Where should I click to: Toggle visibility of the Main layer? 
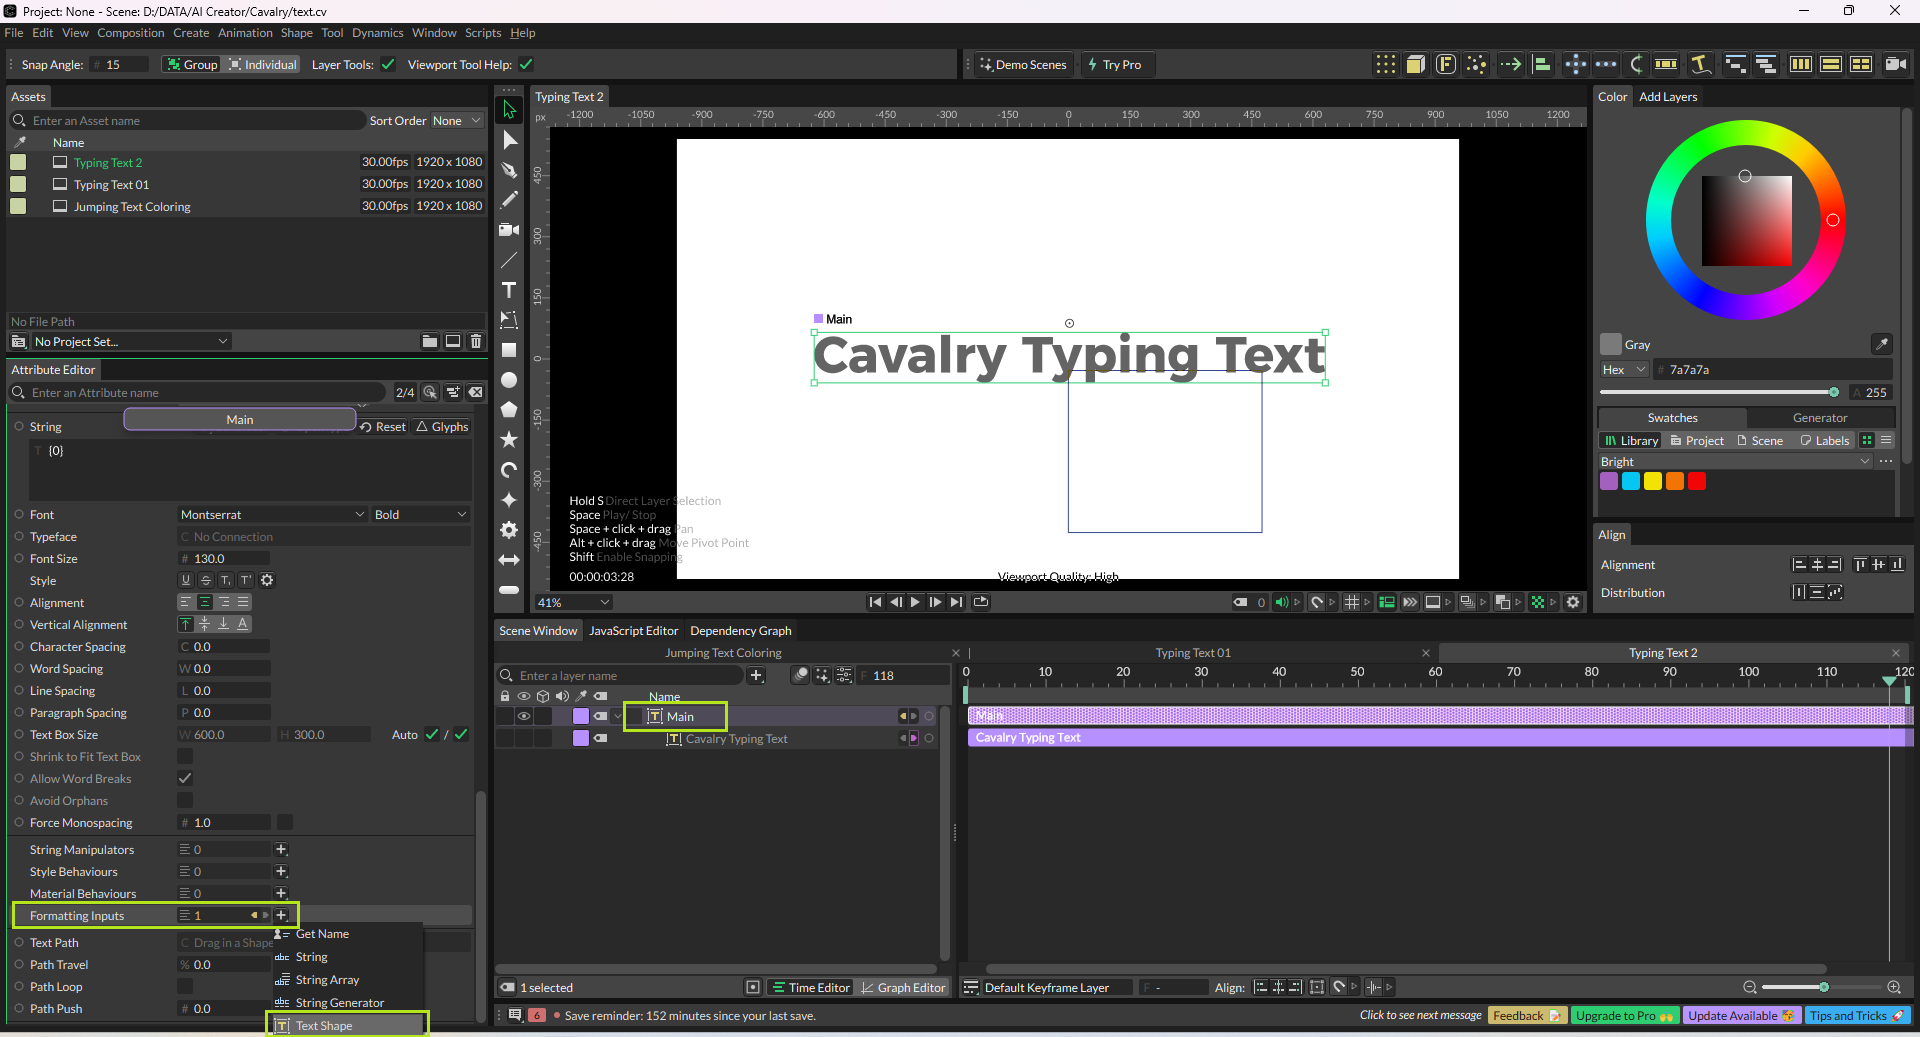coord(523,716)
